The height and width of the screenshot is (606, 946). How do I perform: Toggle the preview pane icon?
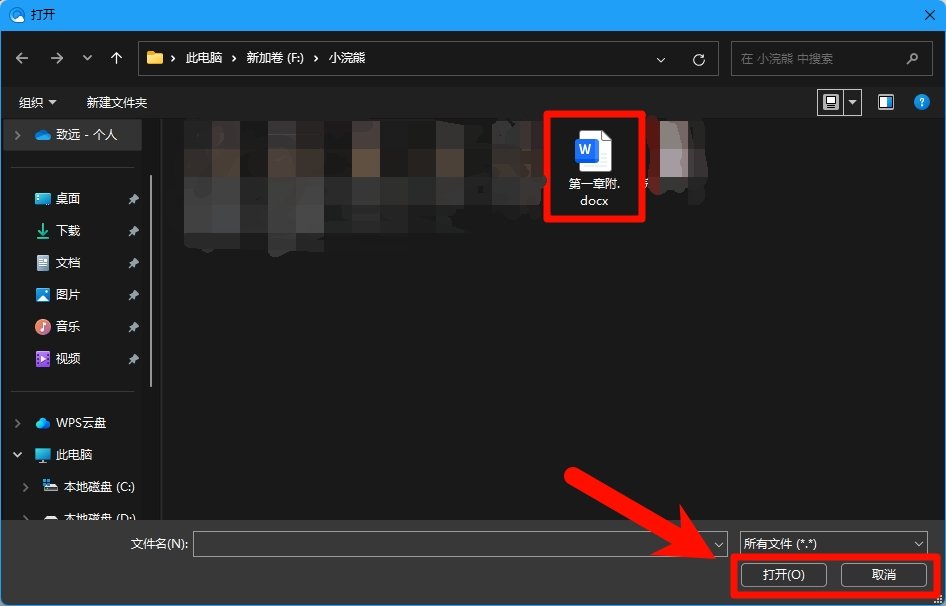click(885, 102)
